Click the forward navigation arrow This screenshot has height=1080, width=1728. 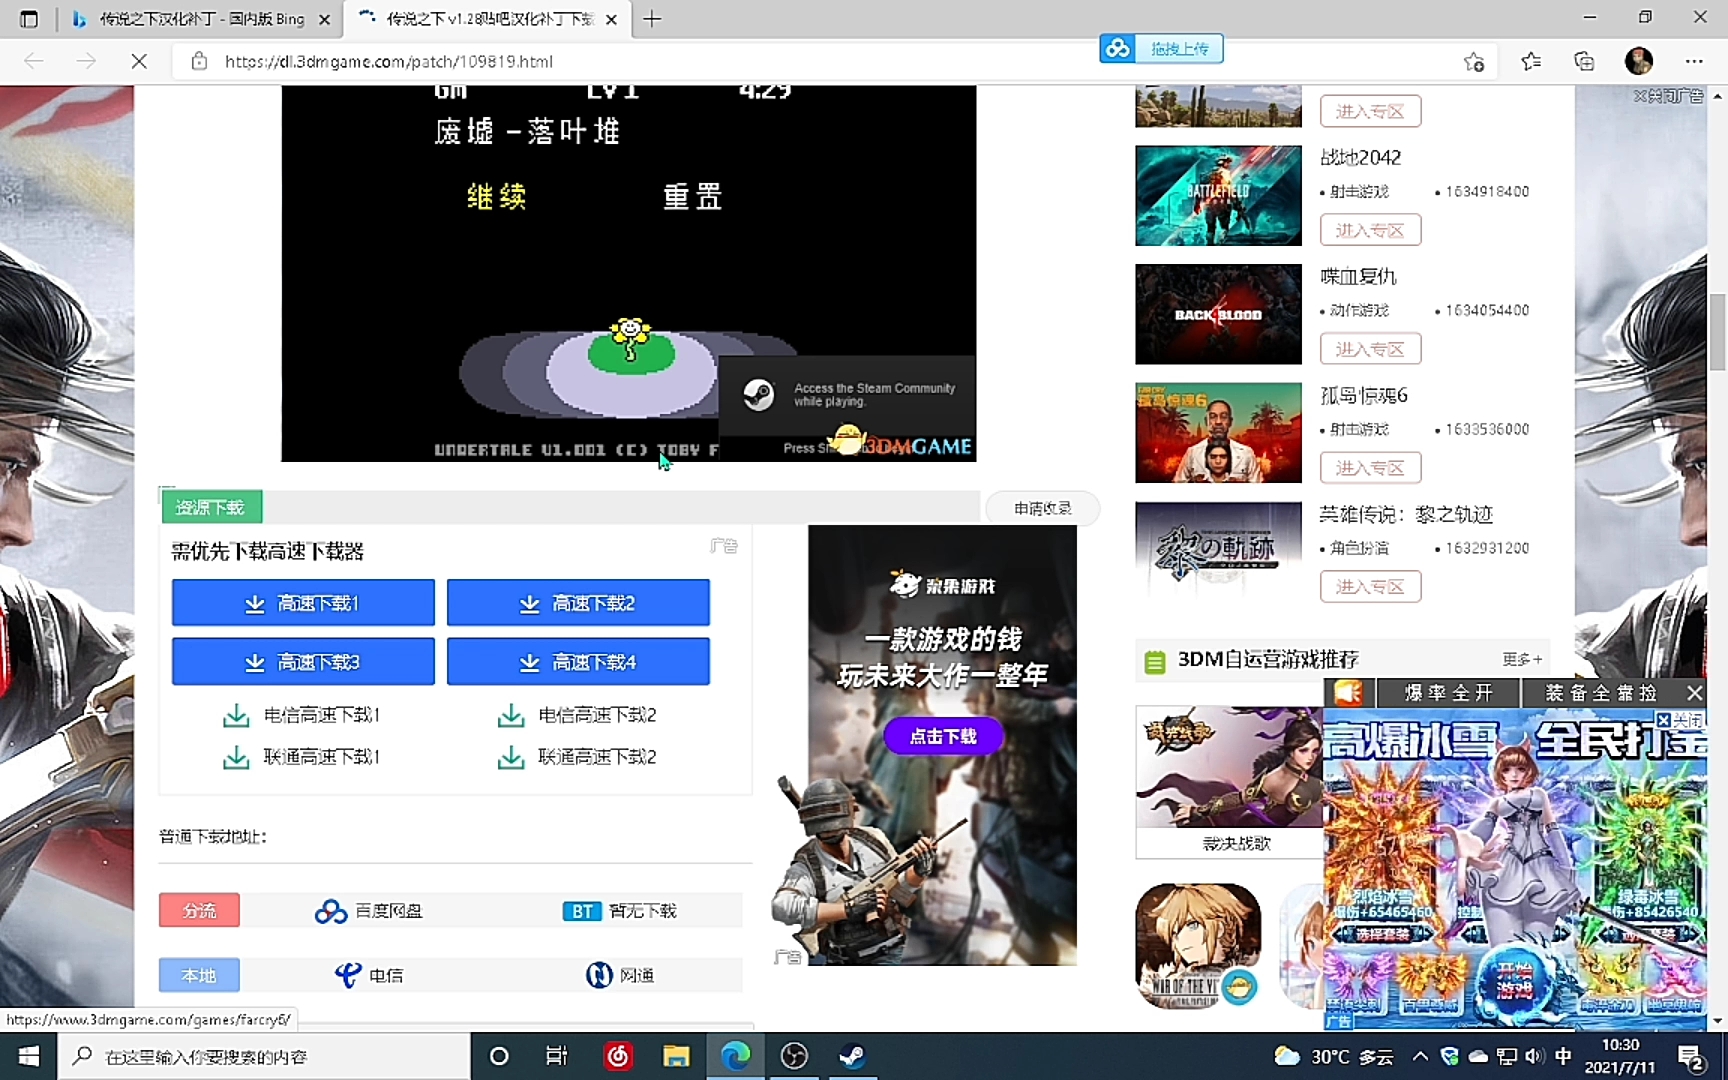coord(86,61)
